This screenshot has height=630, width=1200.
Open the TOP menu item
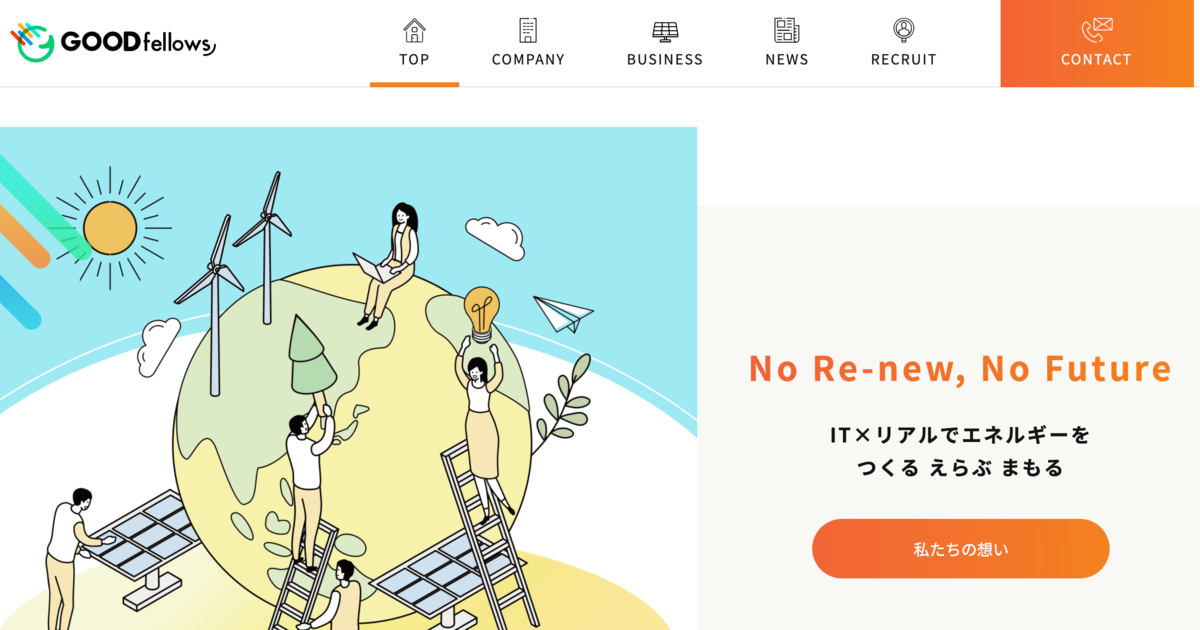tap(414, 44)
